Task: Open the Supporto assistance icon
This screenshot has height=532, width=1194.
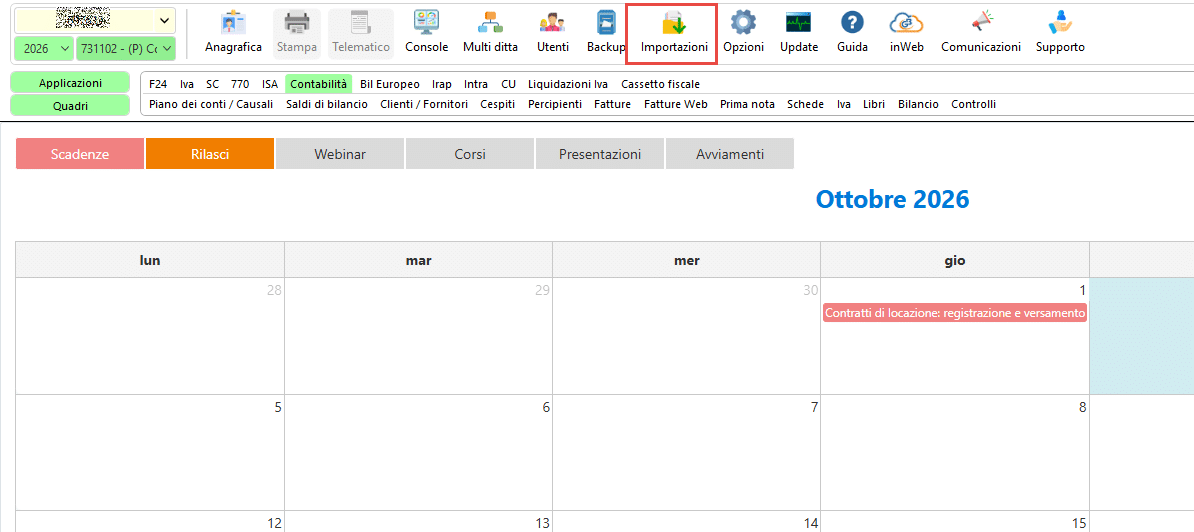Action: pos(1060,33)
